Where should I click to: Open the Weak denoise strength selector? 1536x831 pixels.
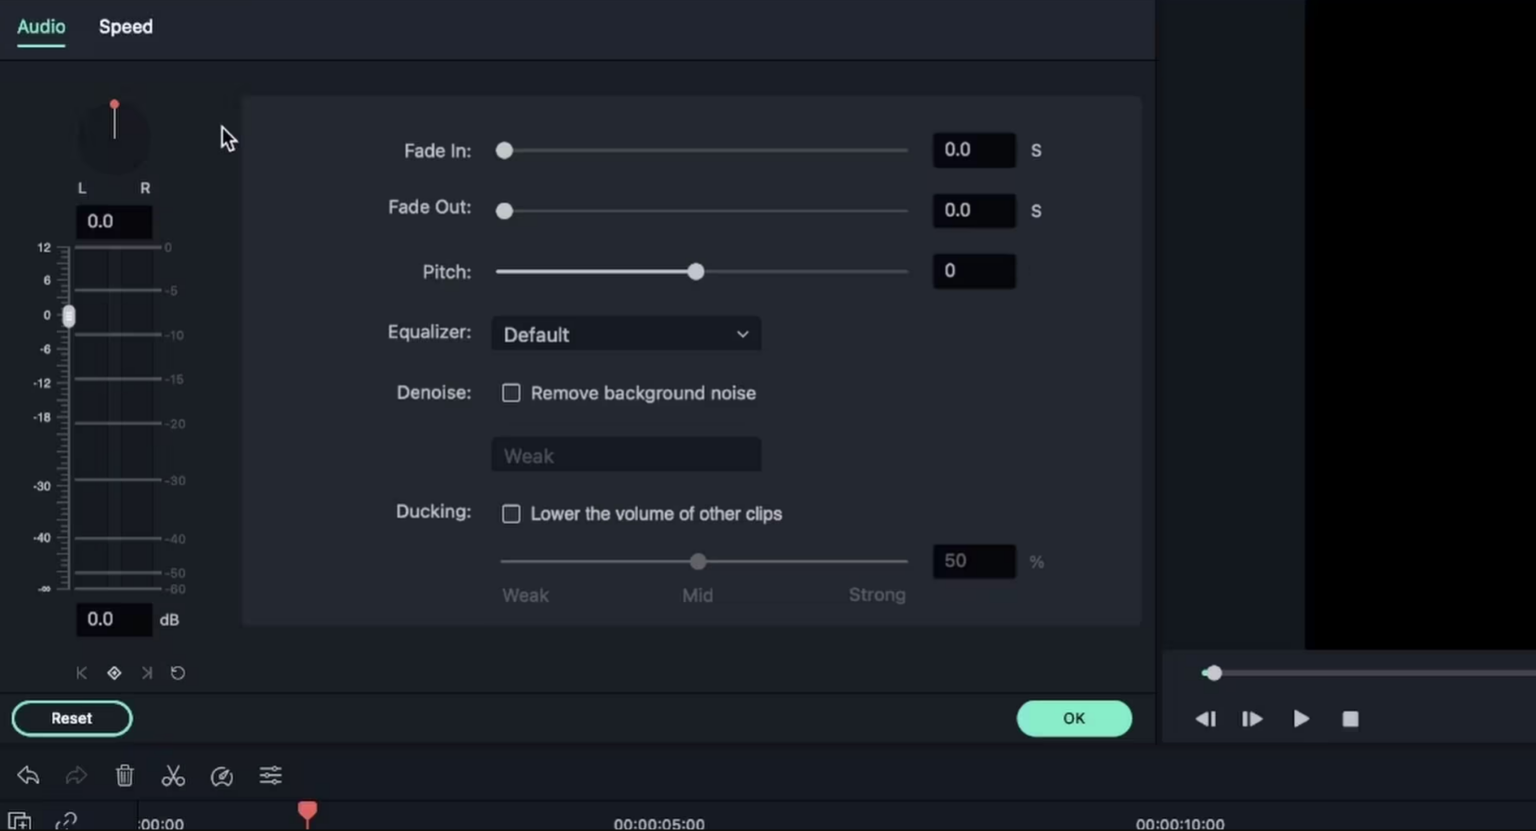[626, 455]
